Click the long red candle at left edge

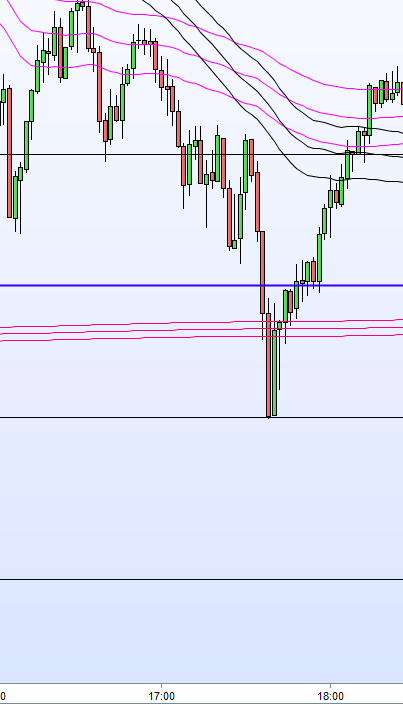9,153
